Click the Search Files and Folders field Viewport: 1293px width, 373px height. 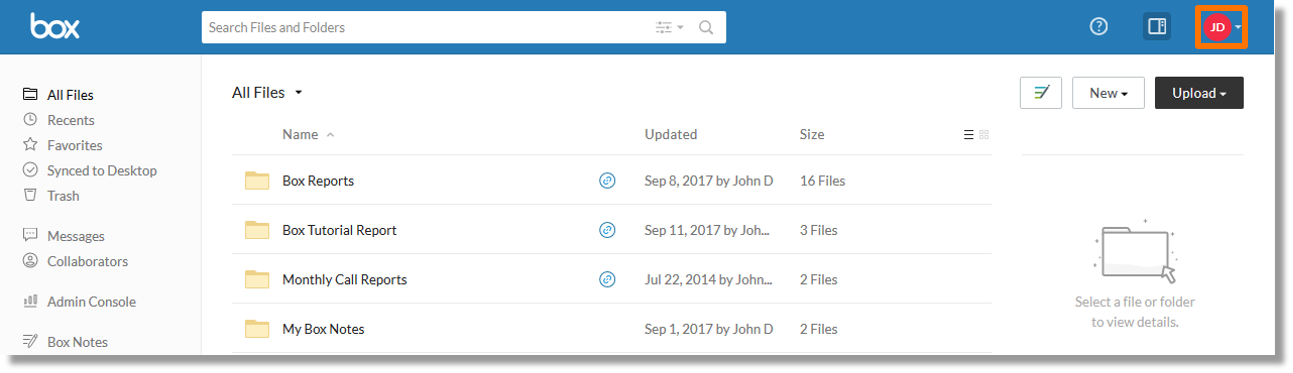[x=425, y=27]
